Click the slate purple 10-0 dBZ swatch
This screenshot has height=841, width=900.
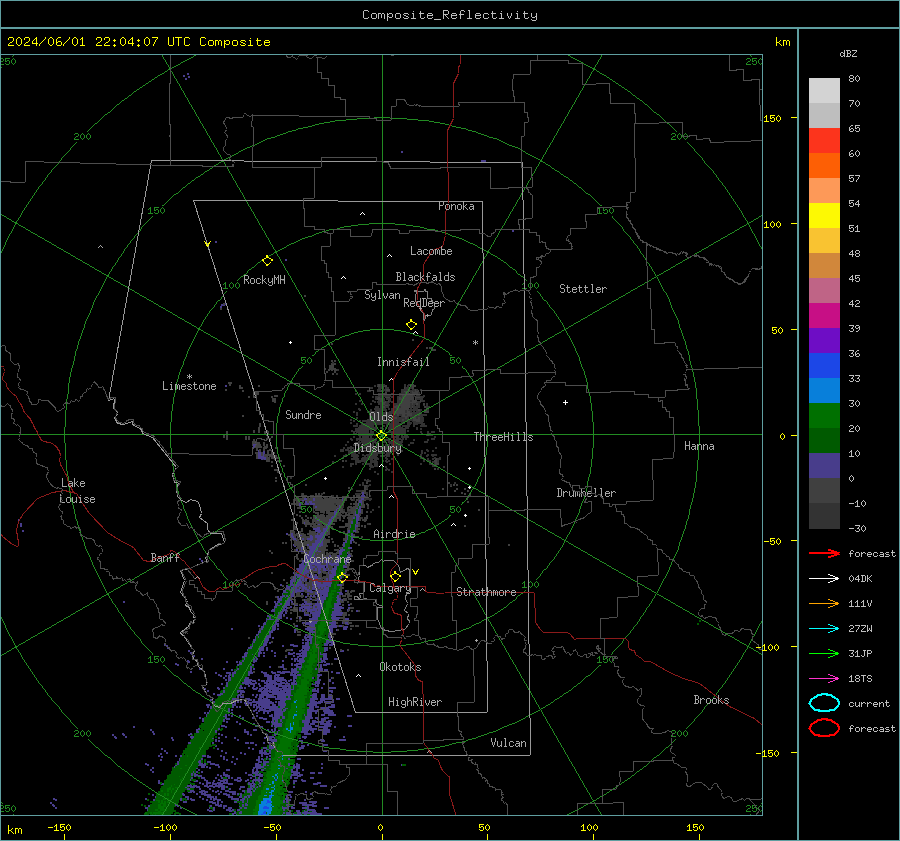(x=824, y=466)
